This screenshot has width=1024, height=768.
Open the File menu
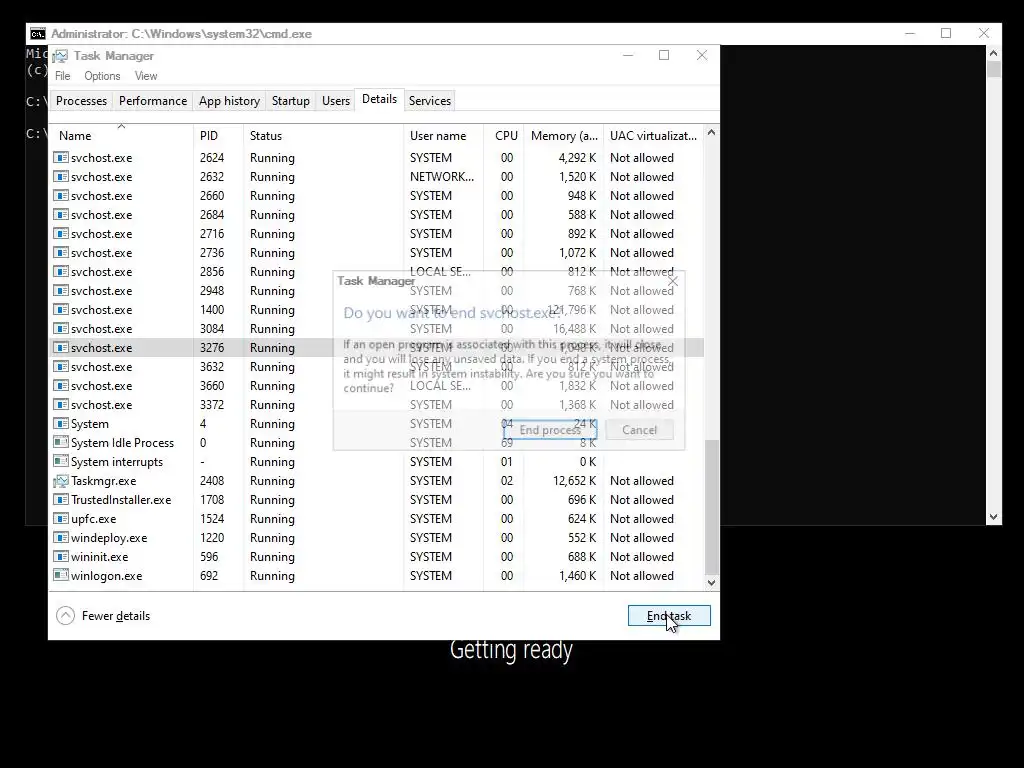pos(63,76)
